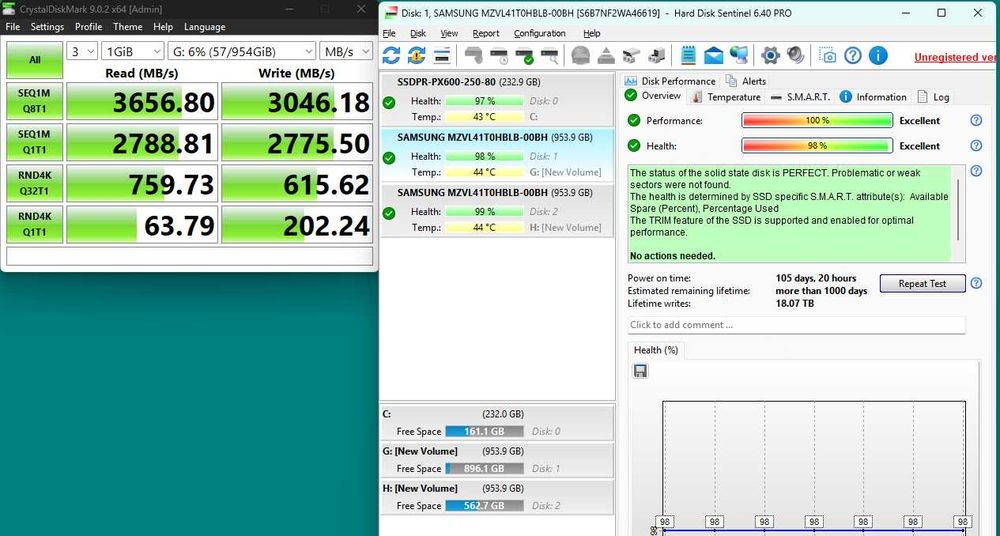This screenshot has width=1000, height=536.
Task: Click the CrystalDiskMark title bar app icon
Action: [9, 9]
